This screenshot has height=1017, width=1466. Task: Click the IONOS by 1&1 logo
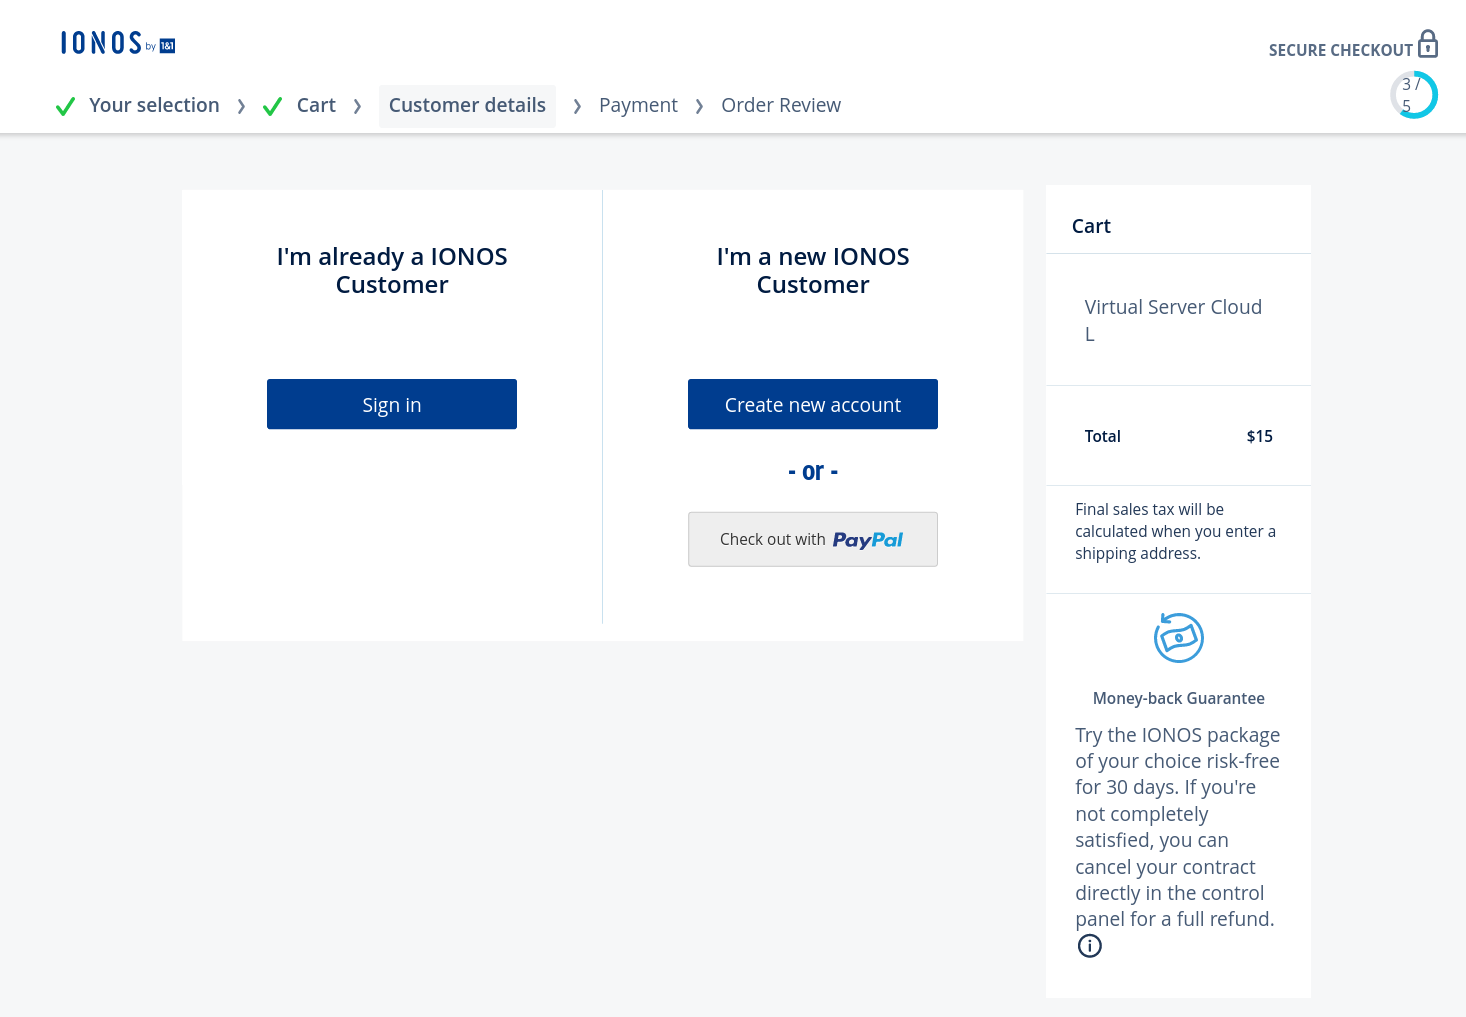point(118,43)
